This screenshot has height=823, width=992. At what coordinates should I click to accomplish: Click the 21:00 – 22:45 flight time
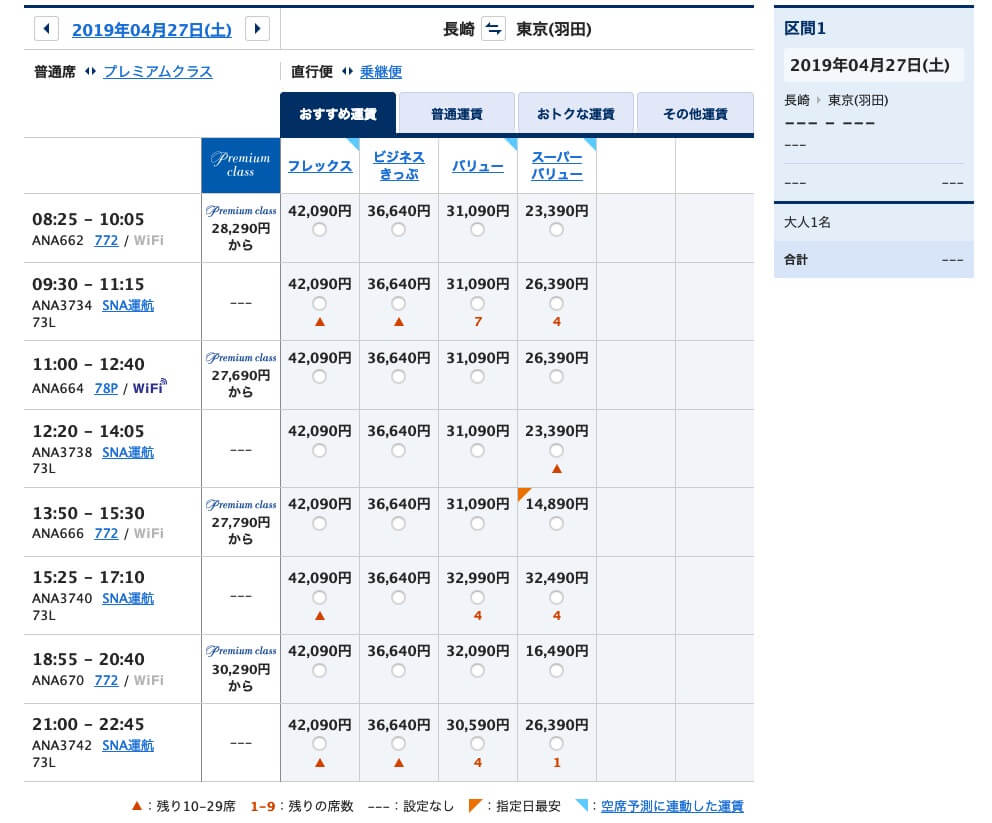point(88,724)
